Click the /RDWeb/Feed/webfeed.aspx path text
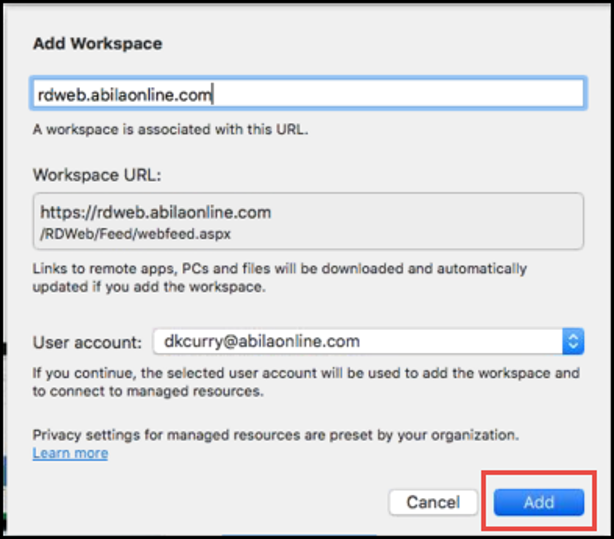 (x=135, y=234)
